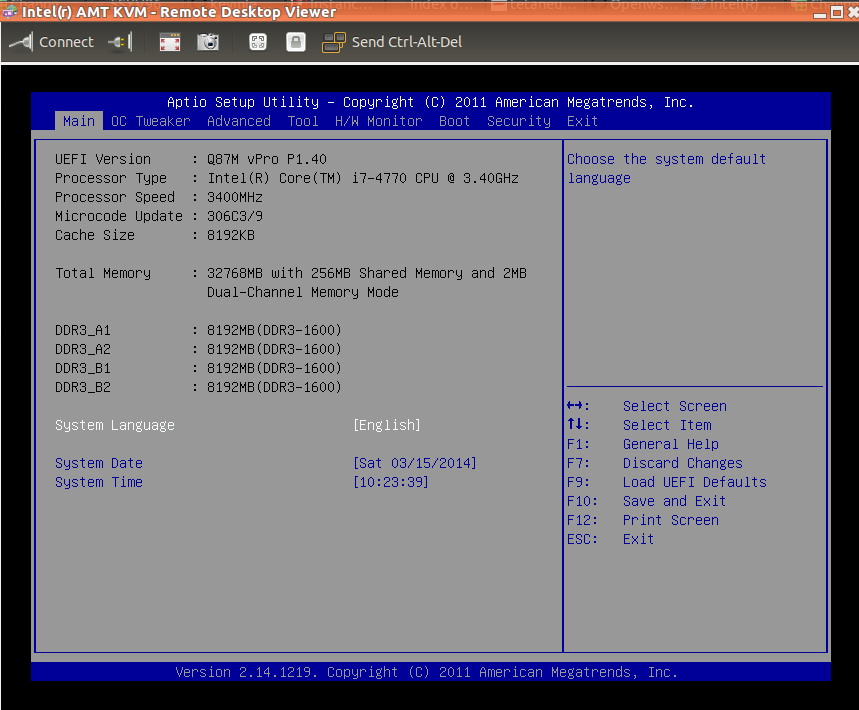Click the time value [10:23:39]
The width and height of the screenshot is (859, 710).
(391, 482)
